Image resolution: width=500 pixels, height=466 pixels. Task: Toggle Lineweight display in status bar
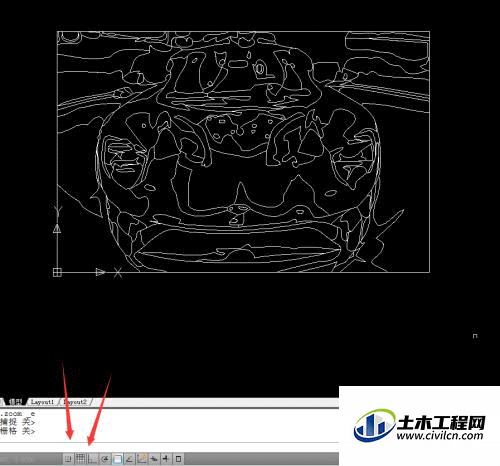pyautogui.click(x=166, y=459)
